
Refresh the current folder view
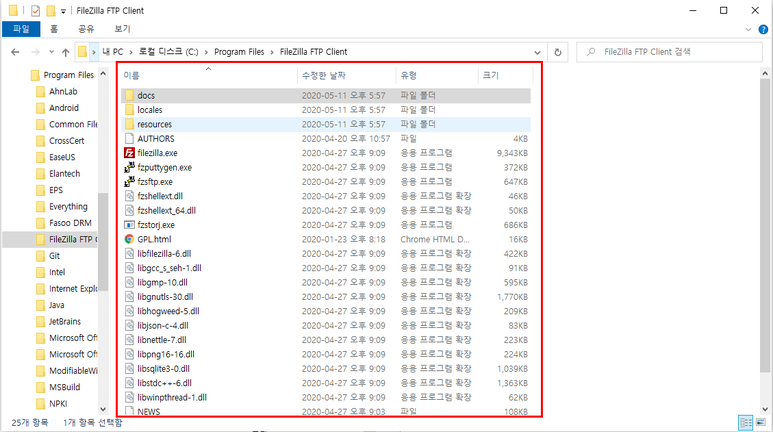(x=558, y=52)
